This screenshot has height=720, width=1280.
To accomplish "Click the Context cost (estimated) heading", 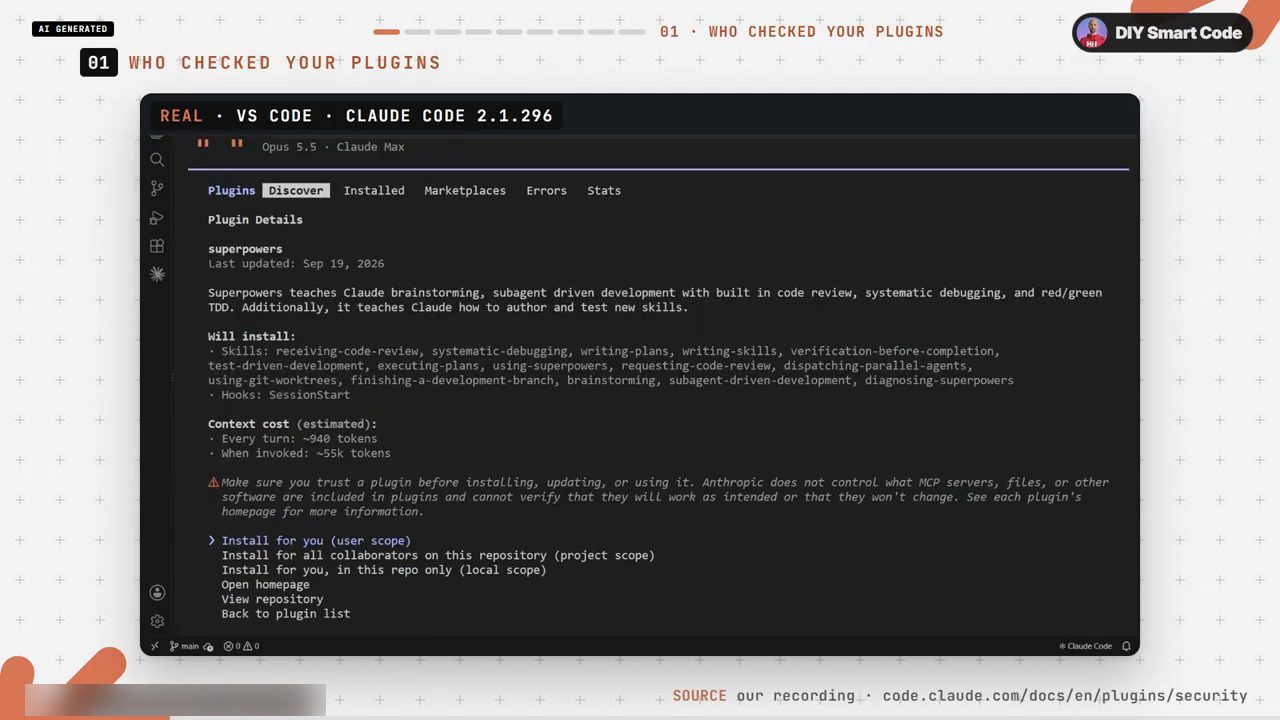I will click(292, 424).
